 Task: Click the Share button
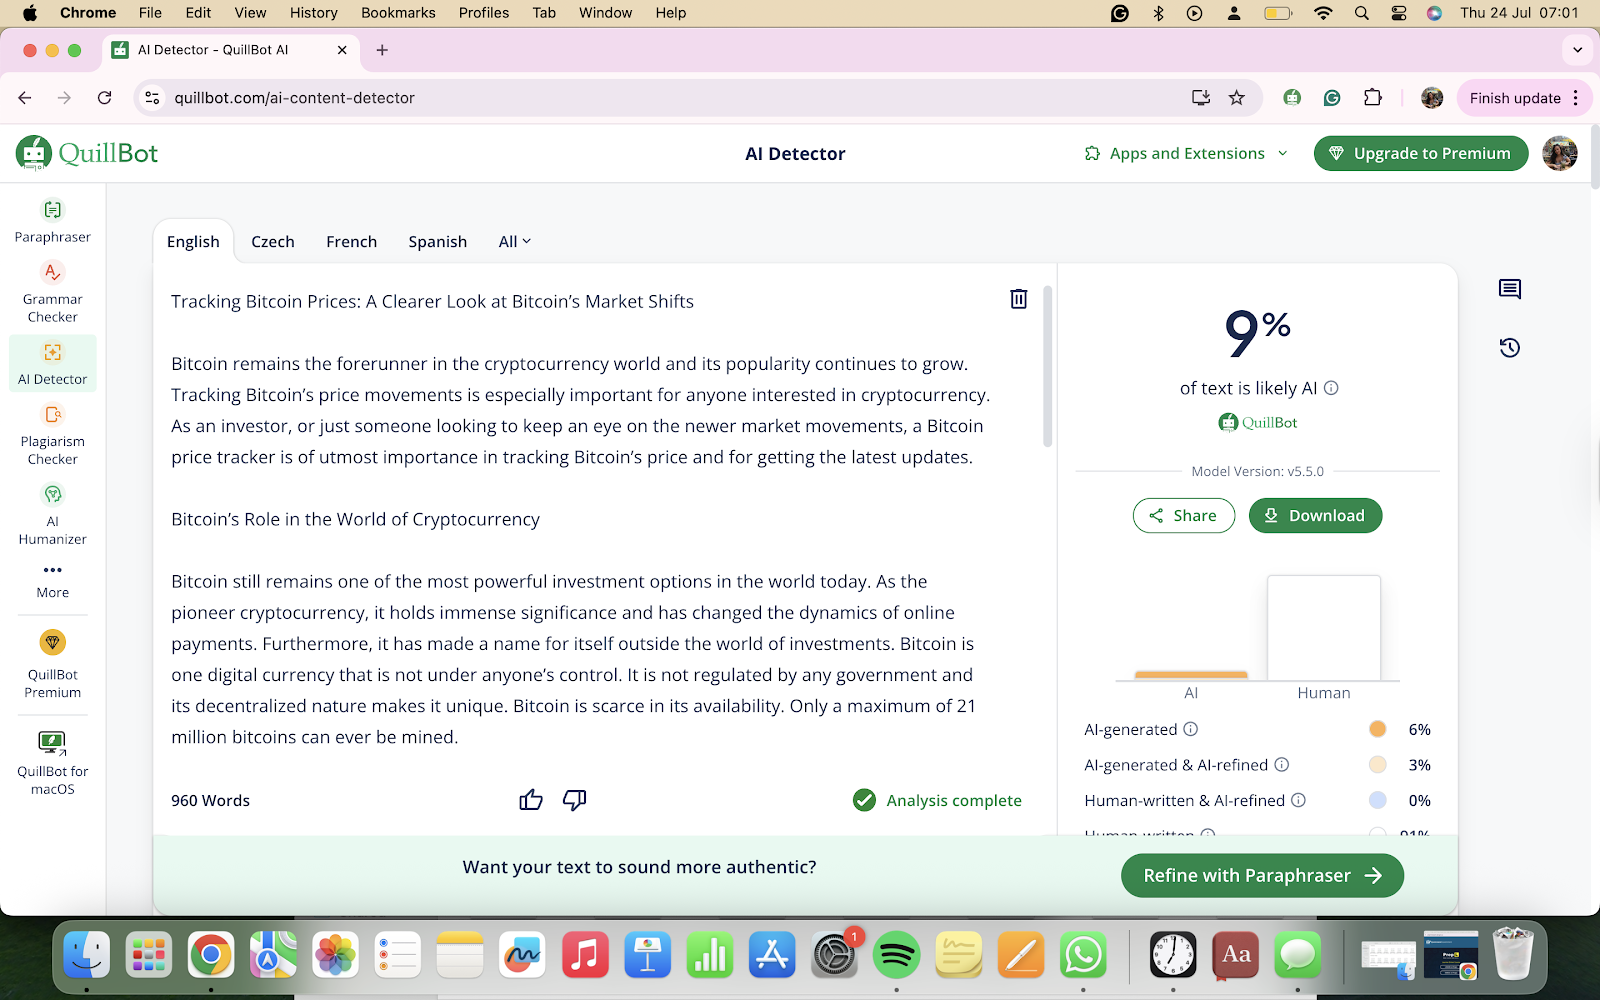(1184, 515)
